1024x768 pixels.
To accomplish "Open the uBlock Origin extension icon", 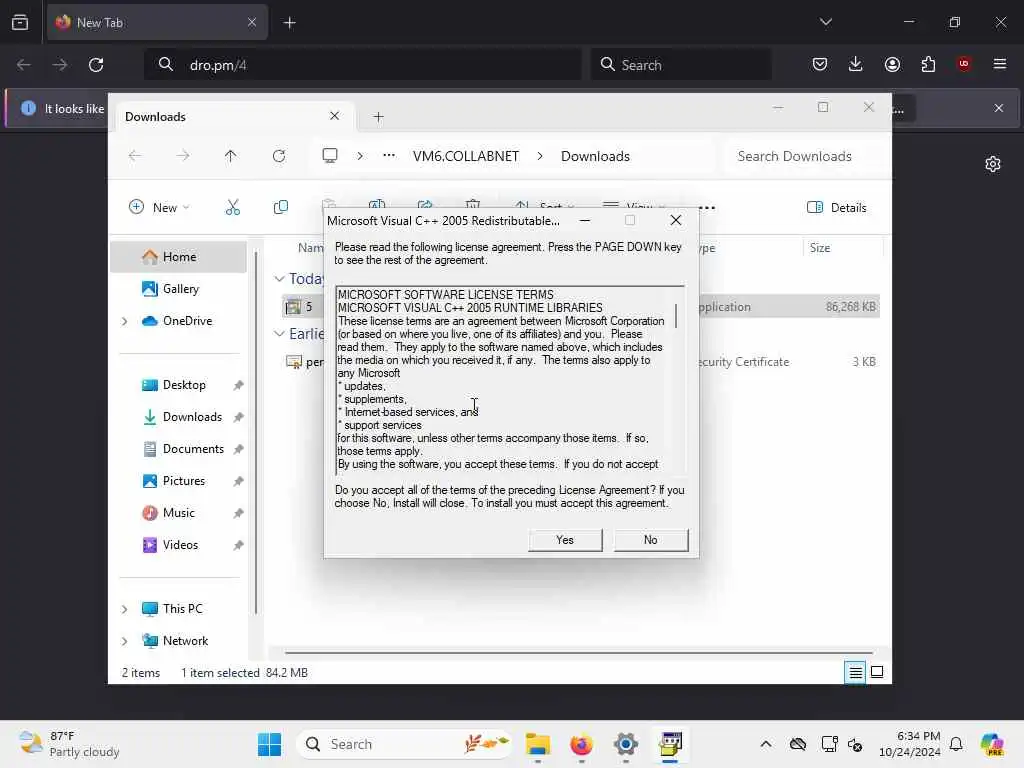I will [964, 64].
